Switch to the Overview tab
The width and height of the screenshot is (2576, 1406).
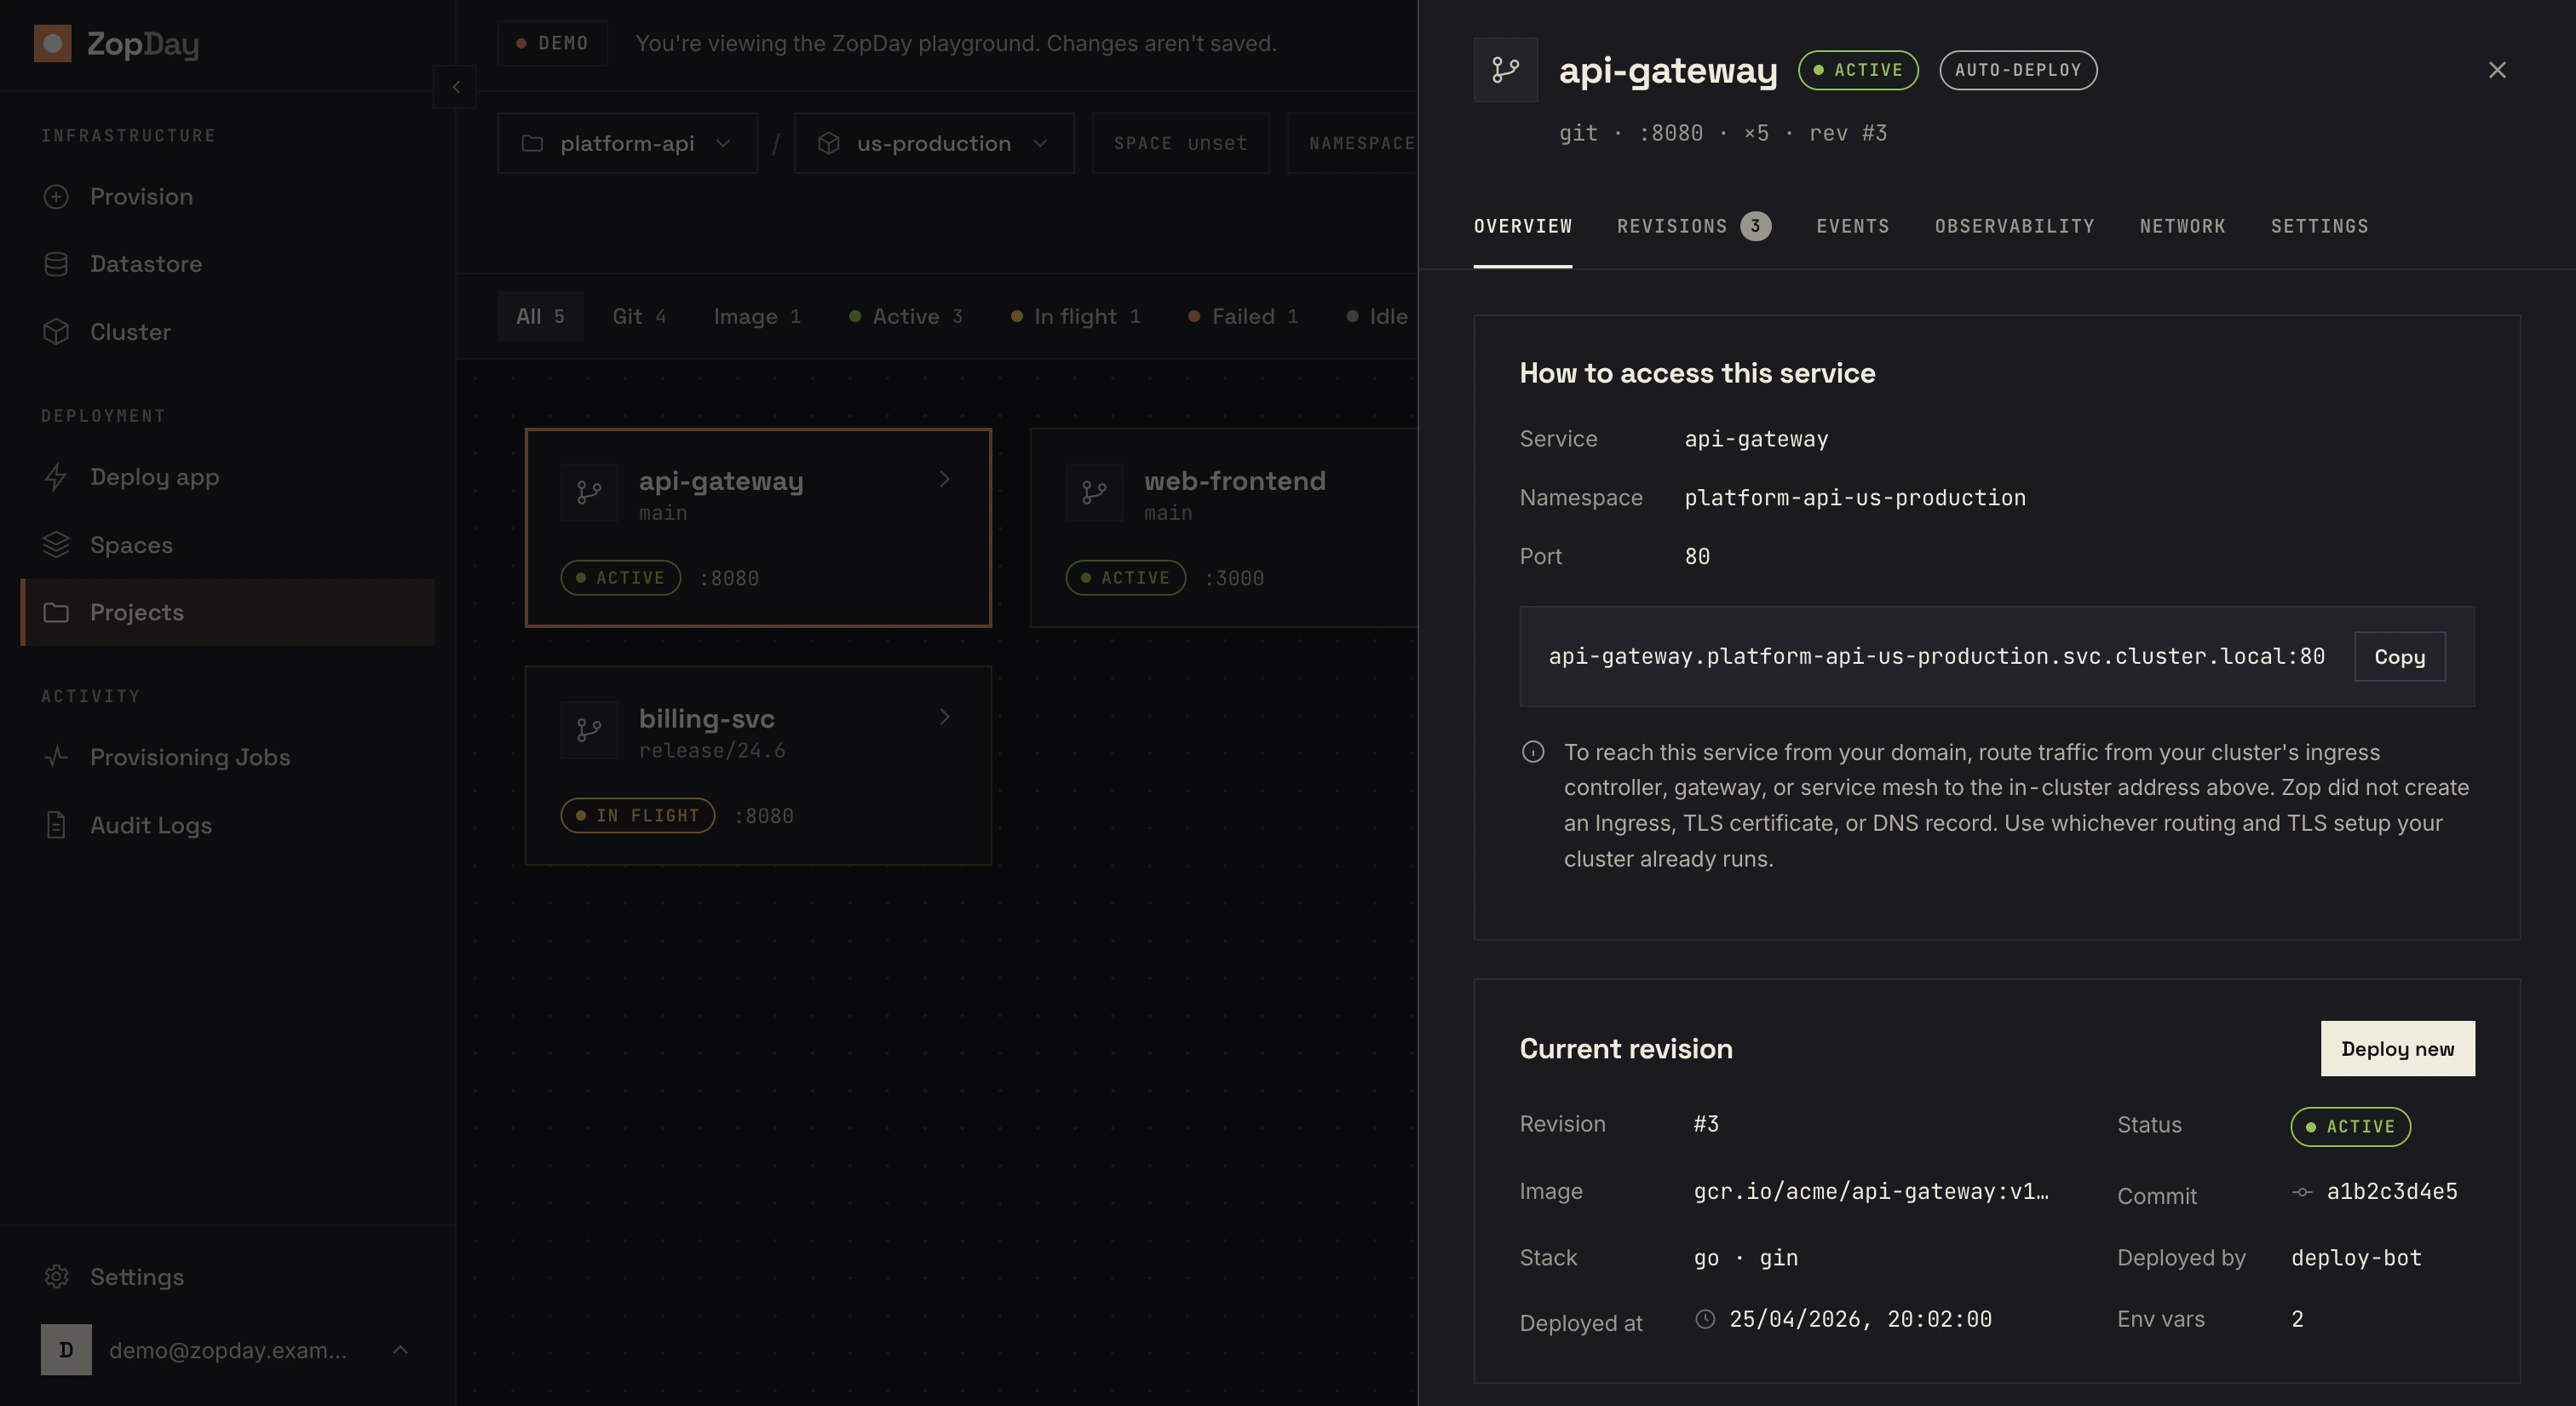pyautogui.click(x=1523, y=226)
